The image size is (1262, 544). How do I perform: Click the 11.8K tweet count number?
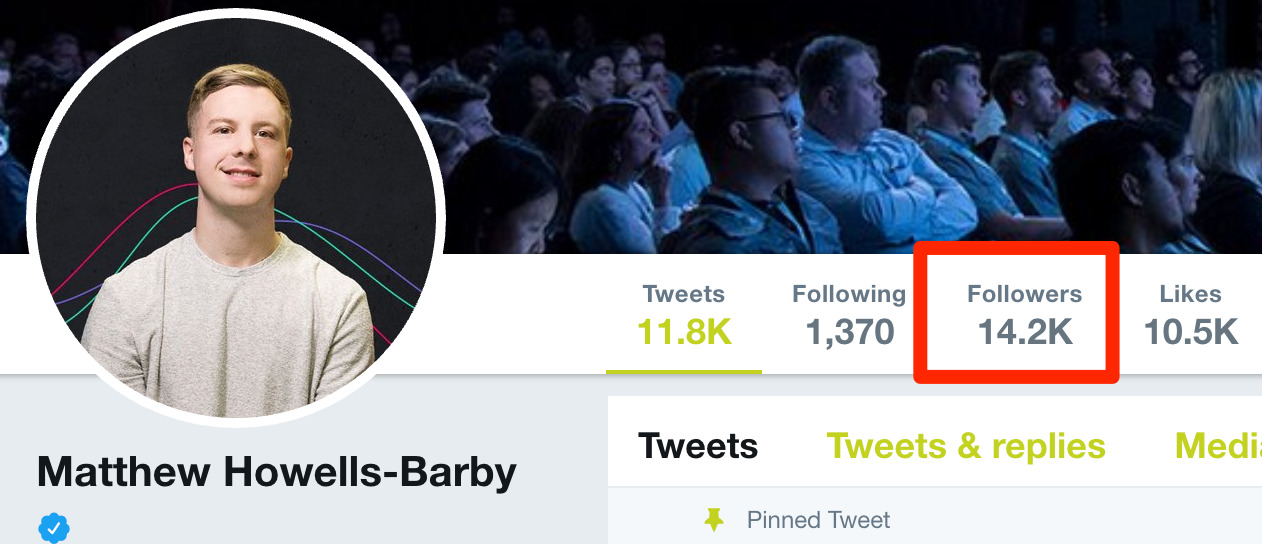(685, 332)
